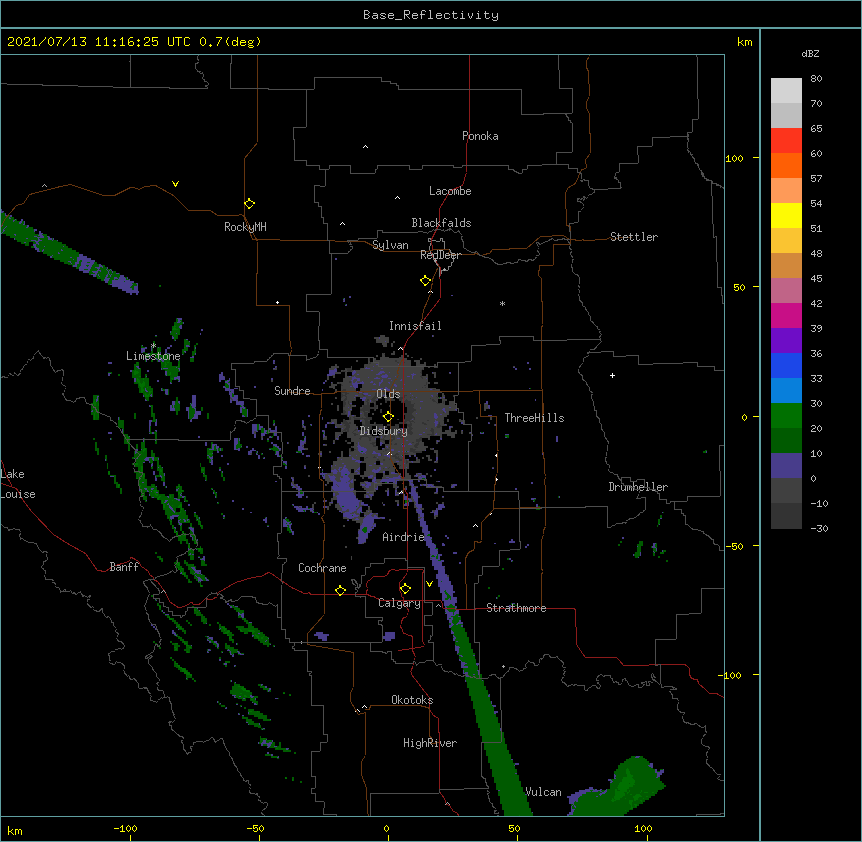Click the red 65 dBZ color swatch
This screenshot has width=862, height=842.
pos(786,140)
